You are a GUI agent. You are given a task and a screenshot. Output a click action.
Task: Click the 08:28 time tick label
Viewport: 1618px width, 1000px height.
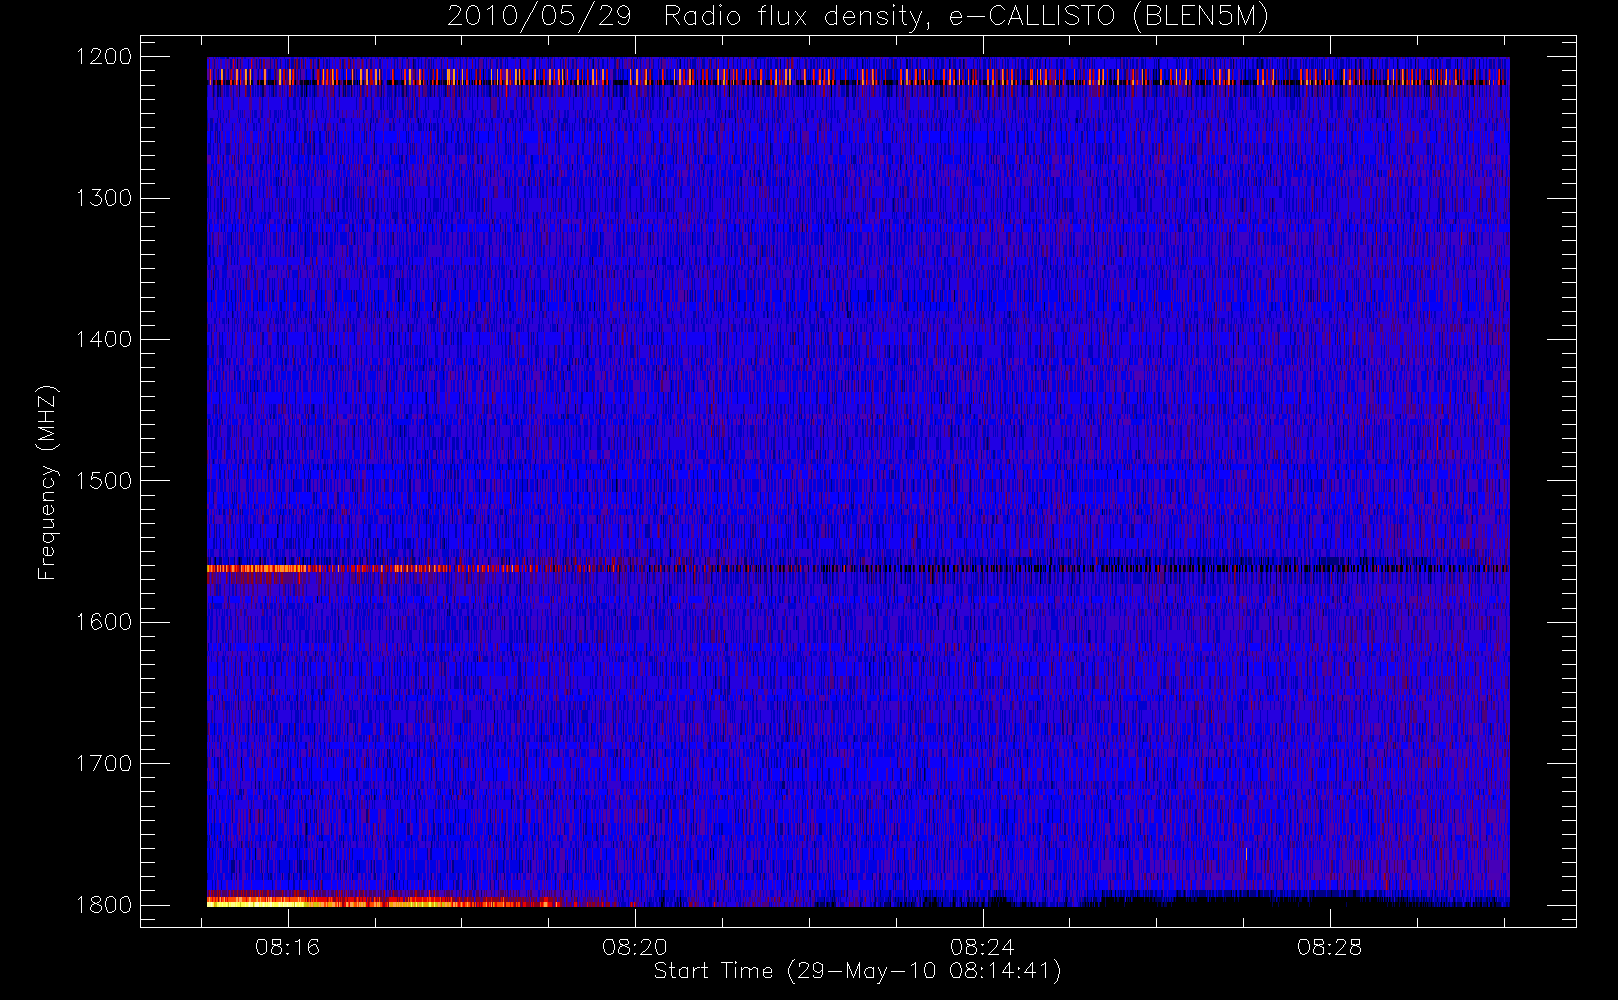click(x=1329, y=947)
